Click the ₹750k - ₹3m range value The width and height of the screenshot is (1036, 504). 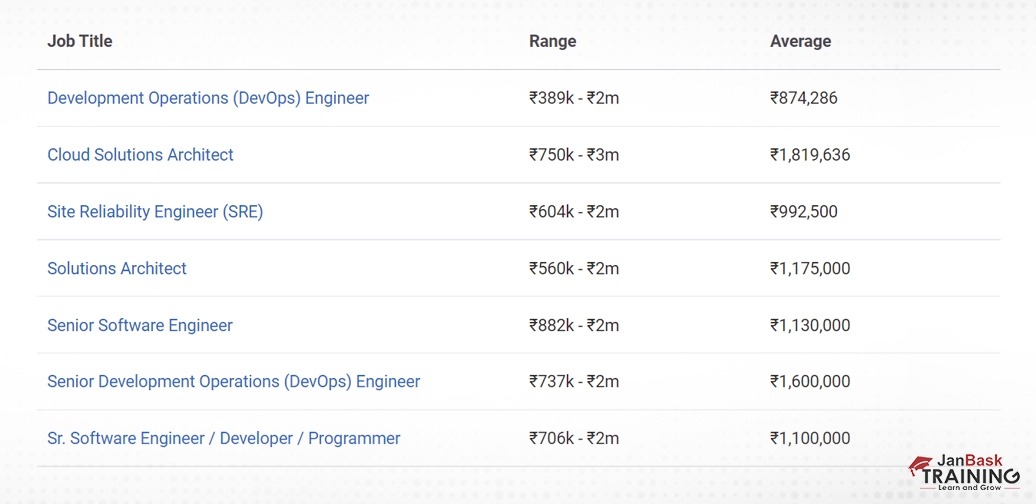click(574, 155)
